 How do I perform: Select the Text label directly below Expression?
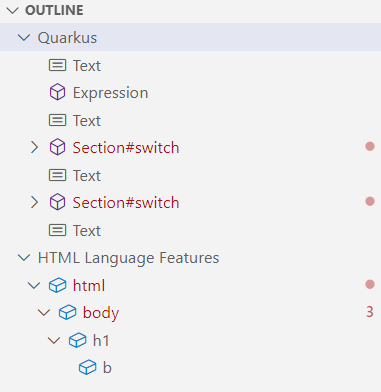click(87, 121)
